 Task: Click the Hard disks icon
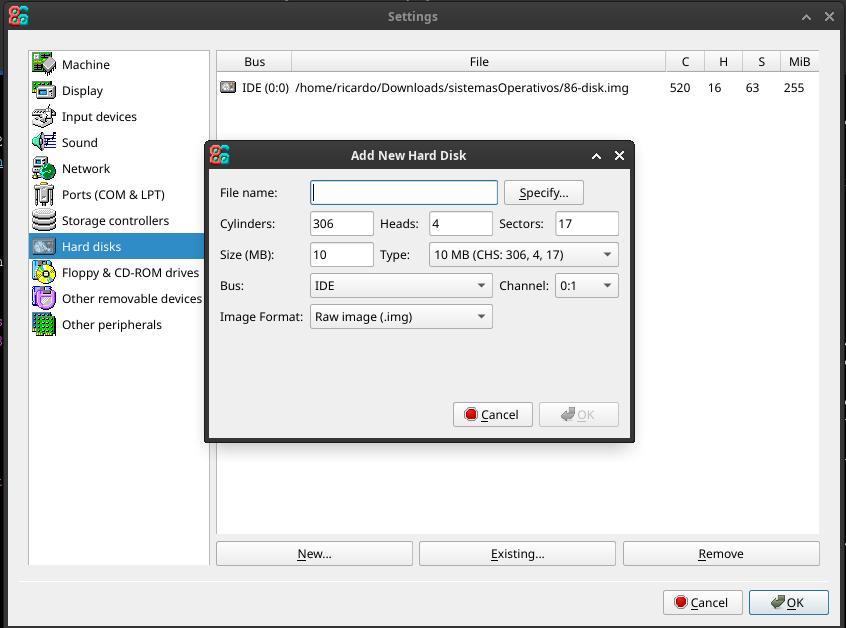click(44, 247)
